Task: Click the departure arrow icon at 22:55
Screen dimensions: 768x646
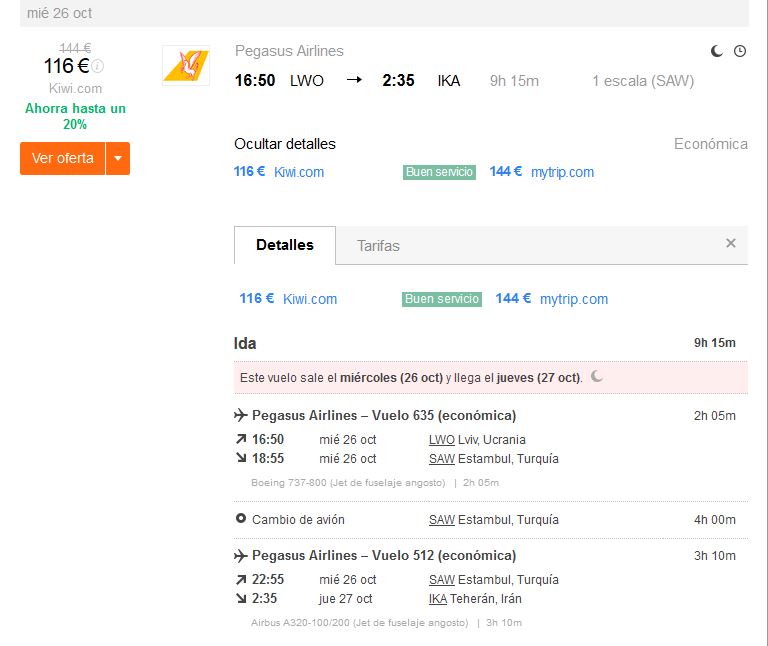Action: [x=241, y=579]
